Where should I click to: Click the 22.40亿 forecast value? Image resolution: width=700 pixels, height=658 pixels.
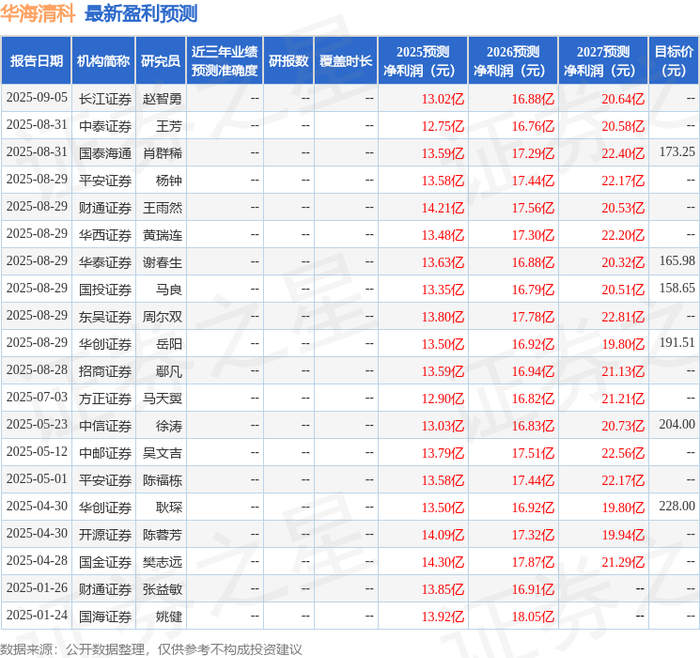tap(623, 153)
